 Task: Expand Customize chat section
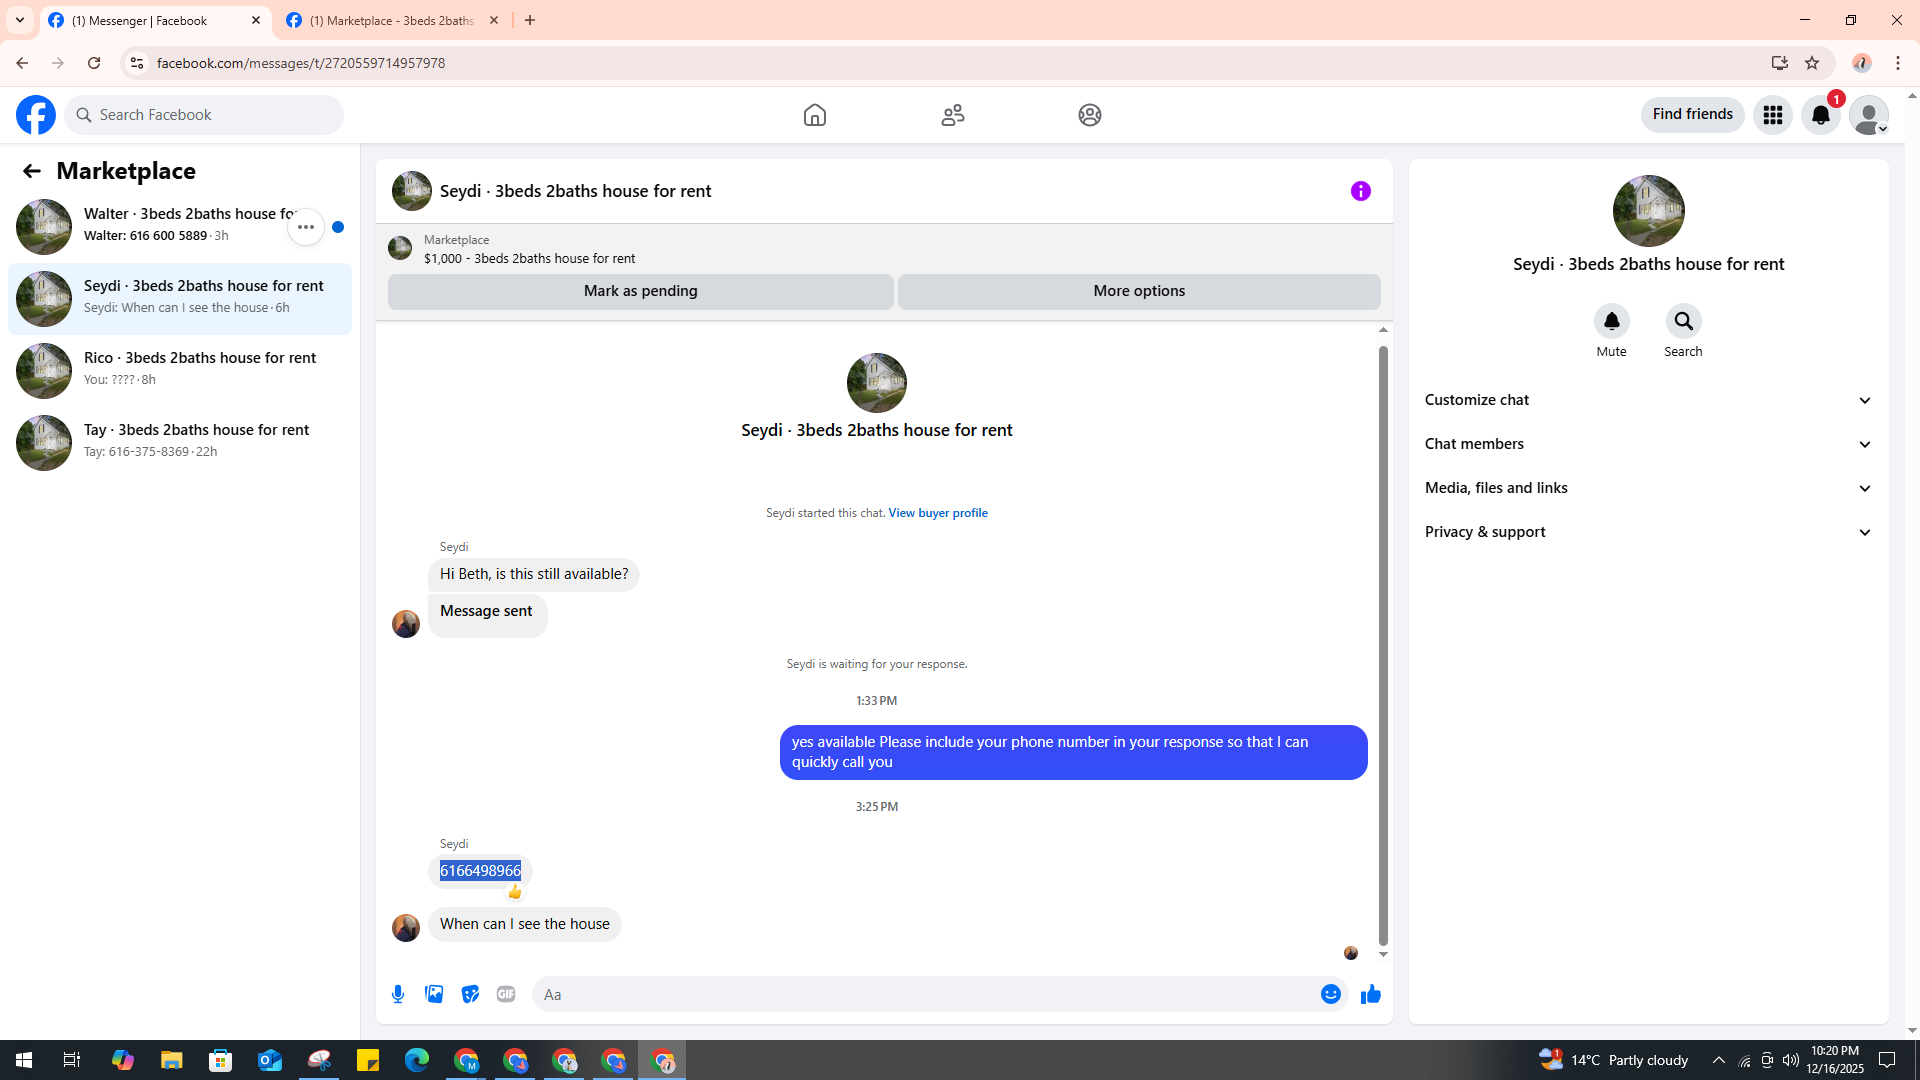point(1648,400)
